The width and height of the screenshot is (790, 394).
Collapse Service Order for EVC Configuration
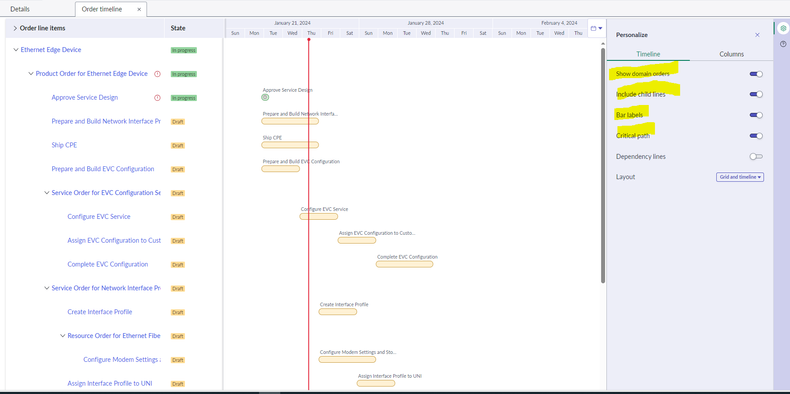pyautogui.click(x=47, y=192)
